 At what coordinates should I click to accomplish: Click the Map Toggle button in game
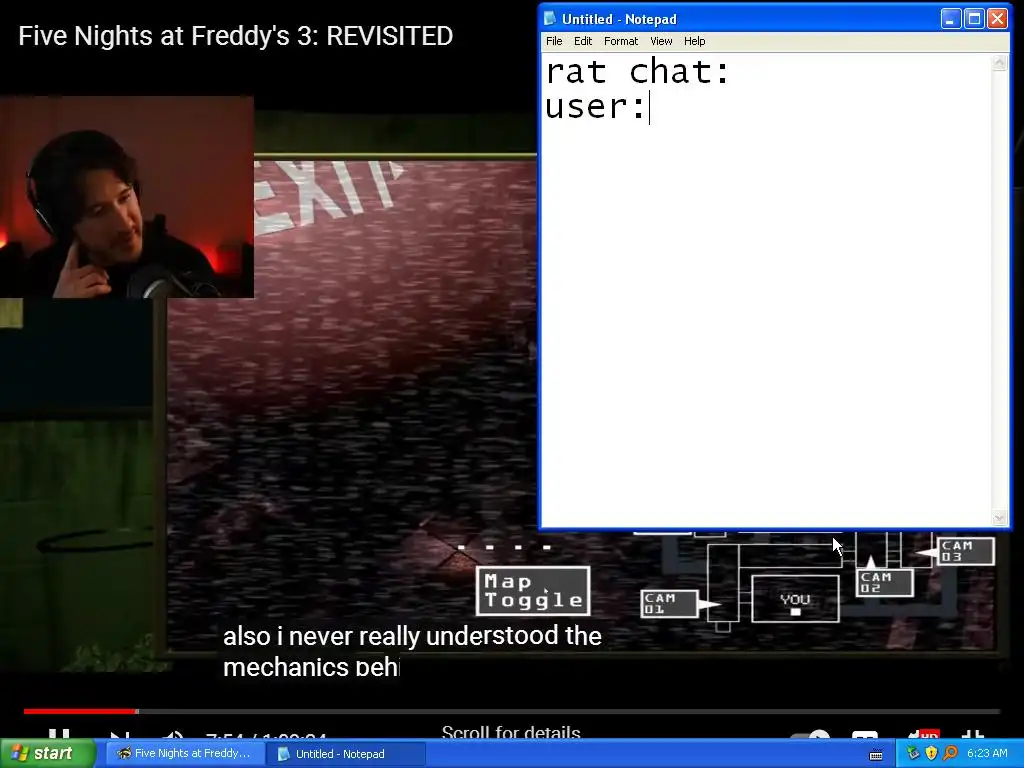tap(533, 591)
